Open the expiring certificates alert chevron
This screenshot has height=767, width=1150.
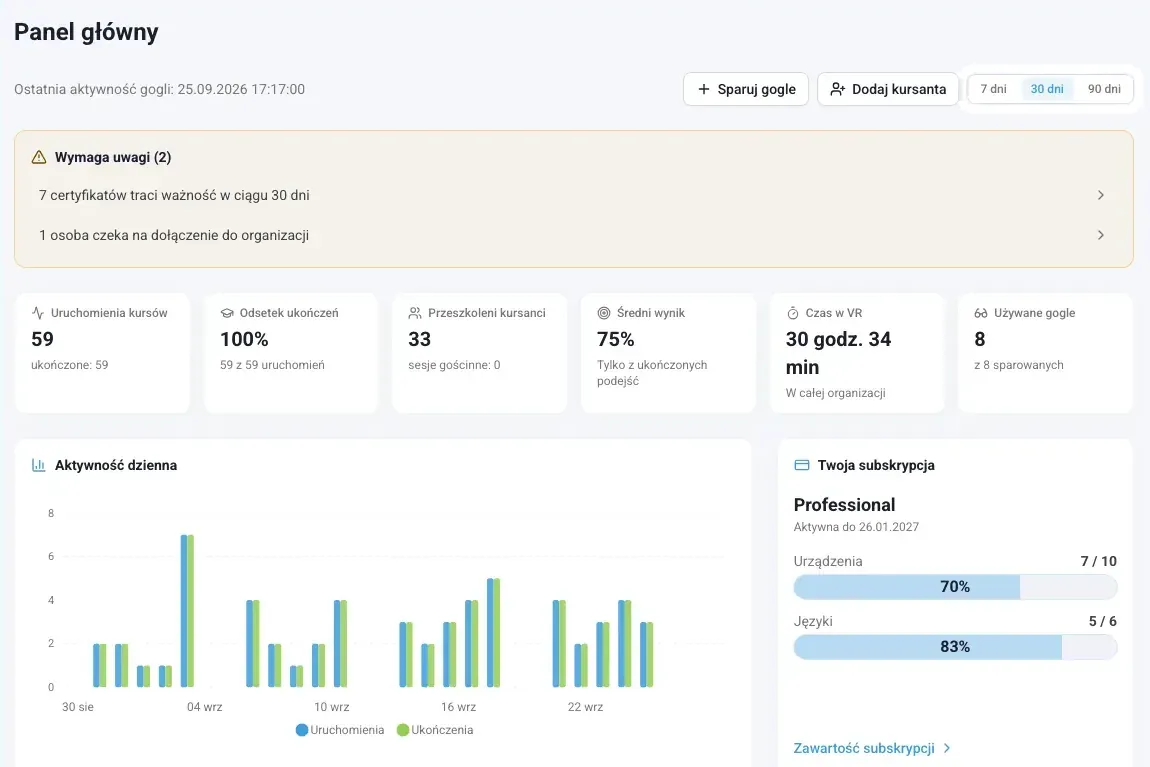[1100, 195]
